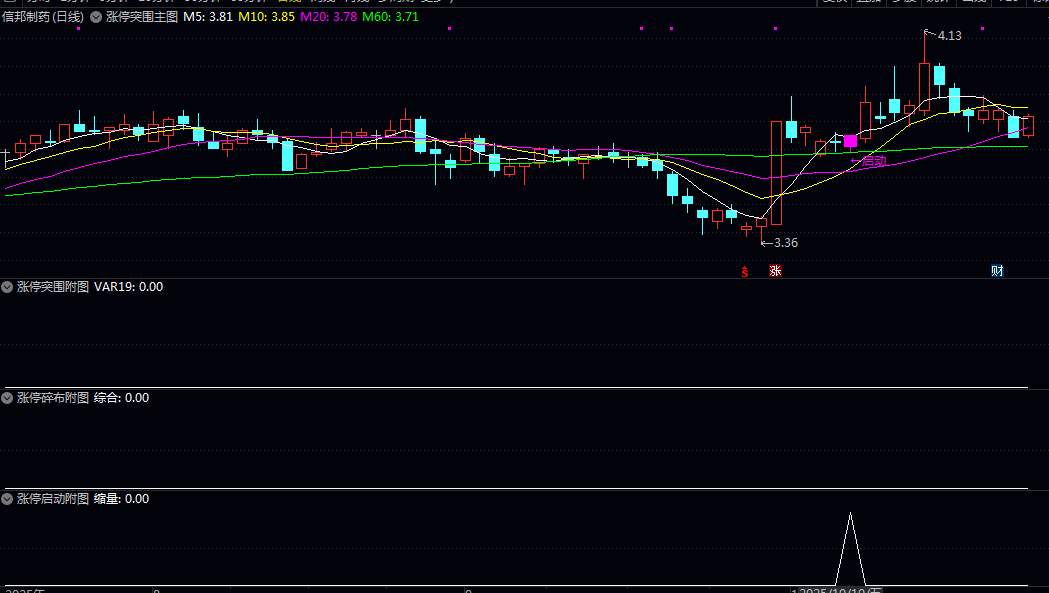Click the magenta 启动 signal candle
1049x593 pixels.
point(850,142)
